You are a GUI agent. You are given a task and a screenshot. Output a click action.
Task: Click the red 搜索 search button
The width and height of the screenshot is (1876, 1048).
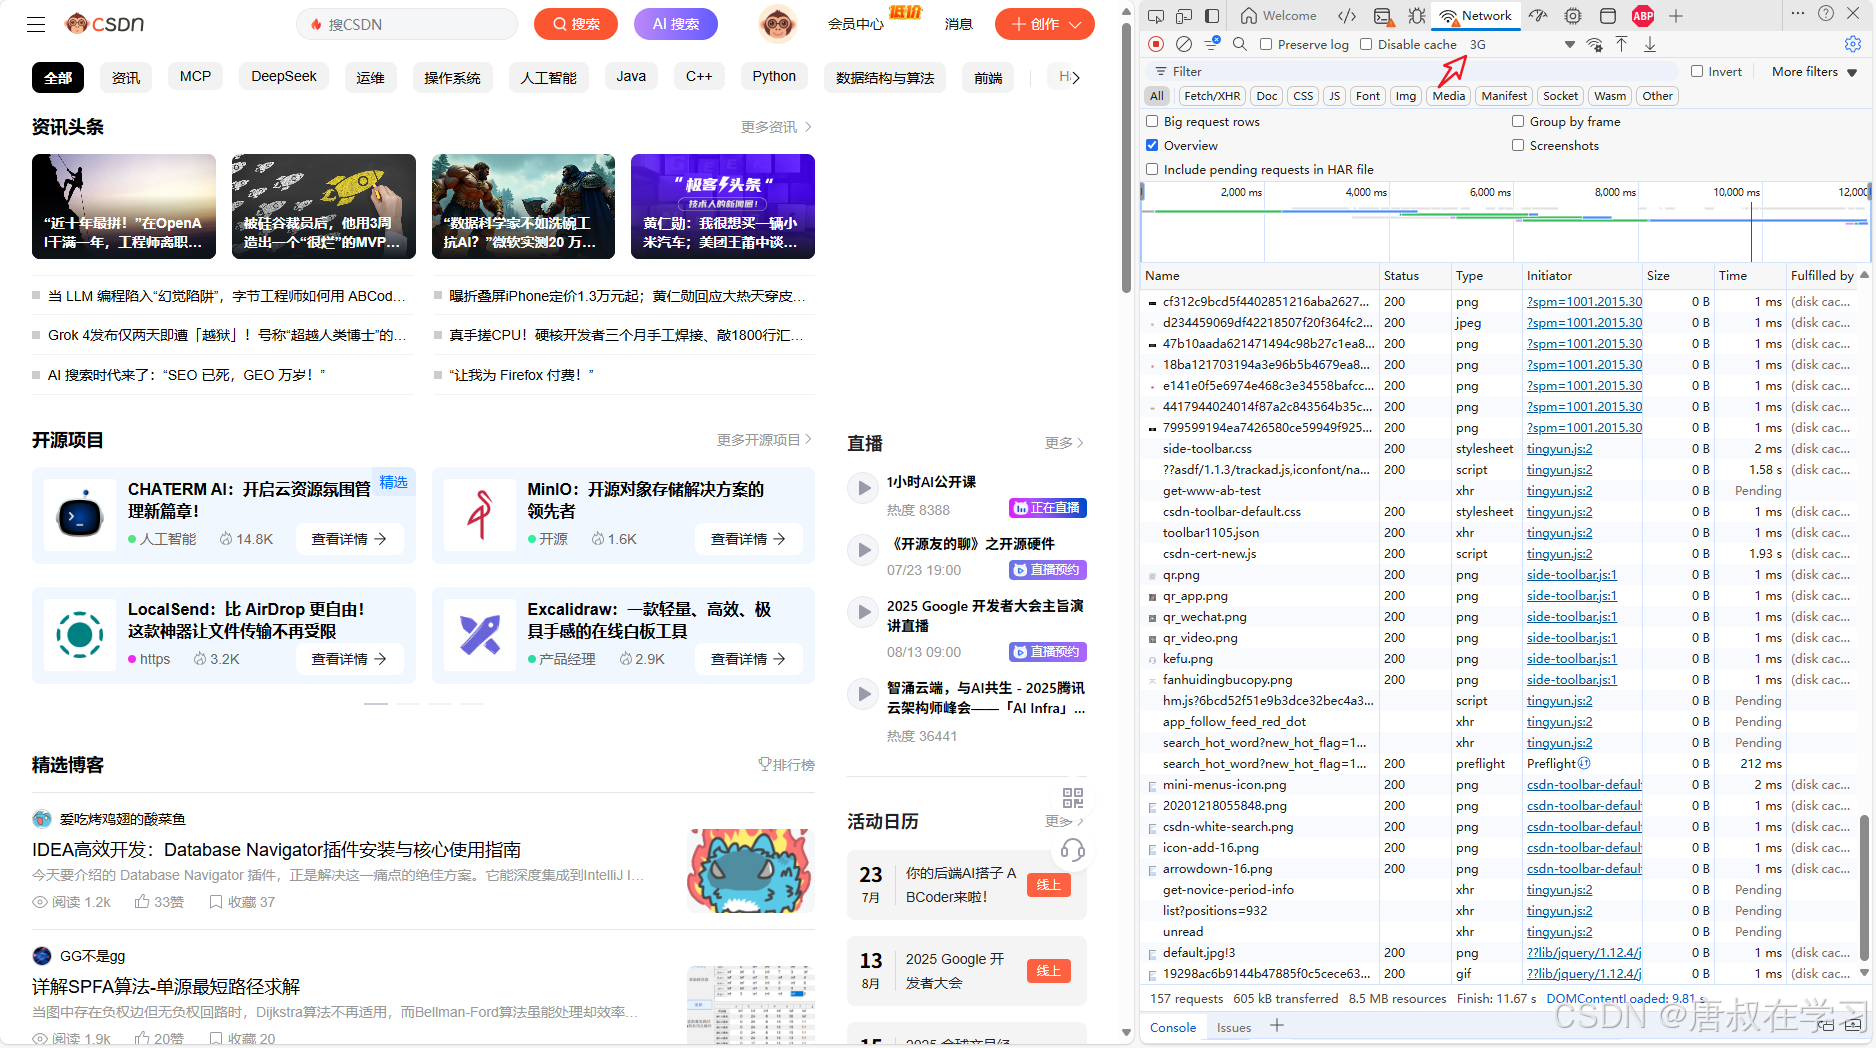pos(577,24)
